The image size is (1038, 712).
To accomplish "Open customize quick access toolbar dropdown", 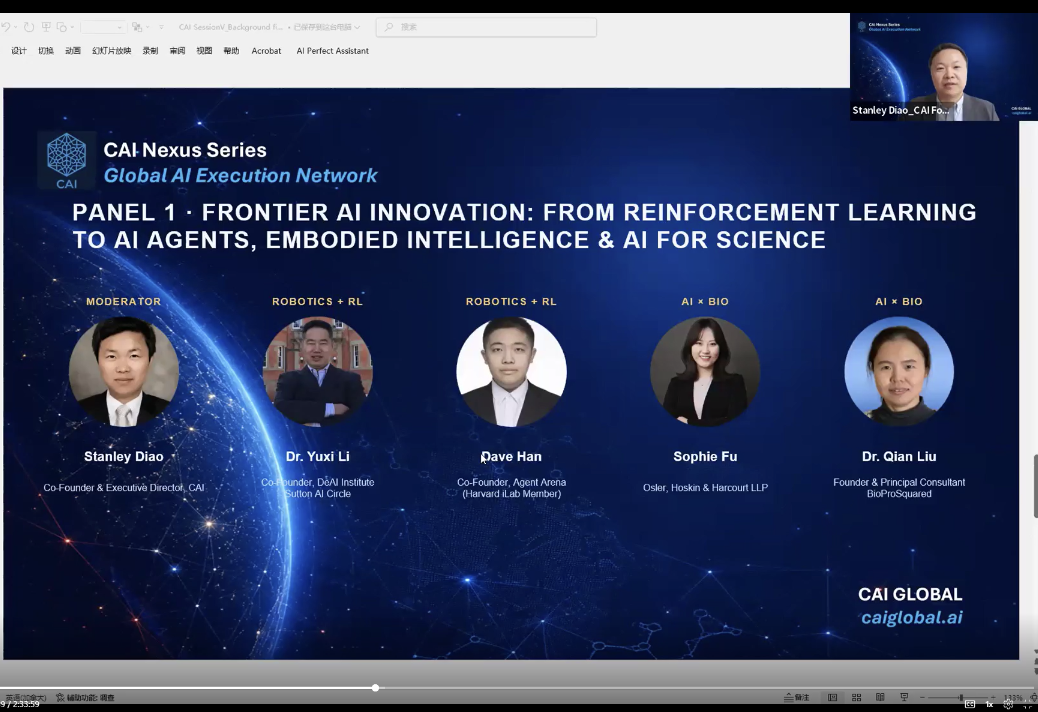I will click(161, 27).
